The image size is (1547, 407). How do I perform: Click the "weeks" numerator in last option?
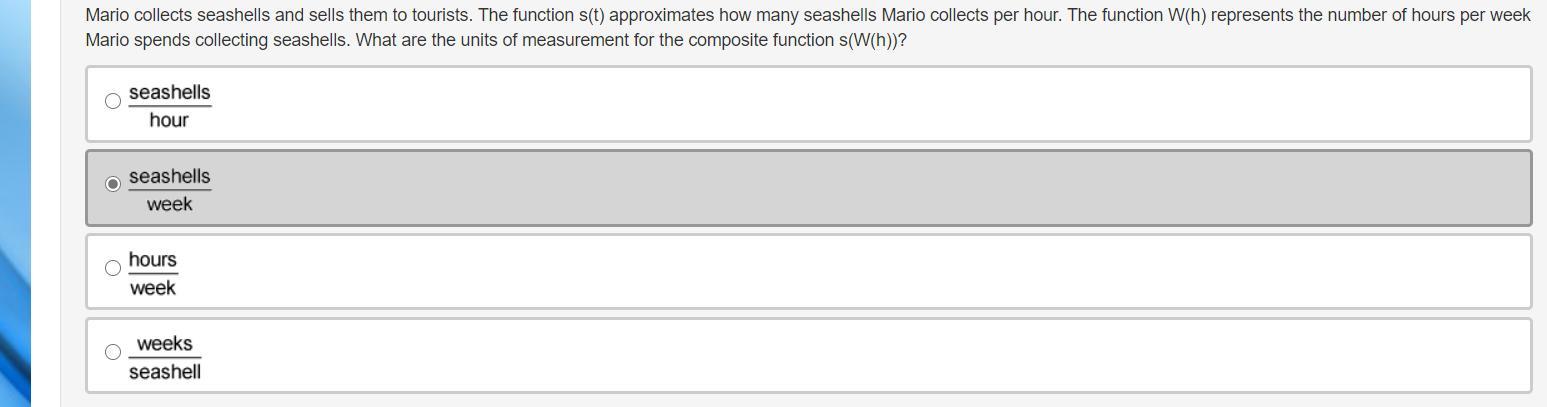[164, 344]
